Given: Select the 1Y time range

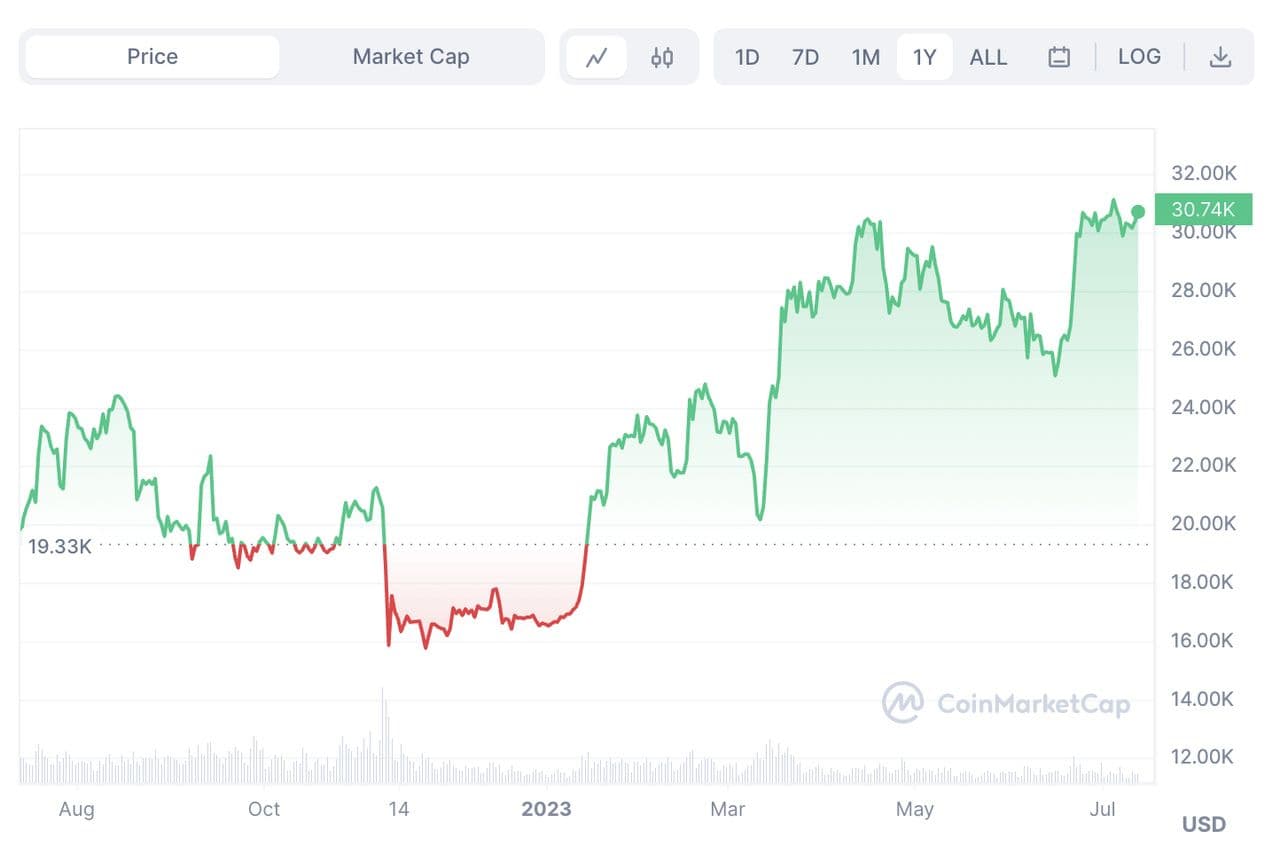Looking at the screenshot, I should tap(925, 57).
